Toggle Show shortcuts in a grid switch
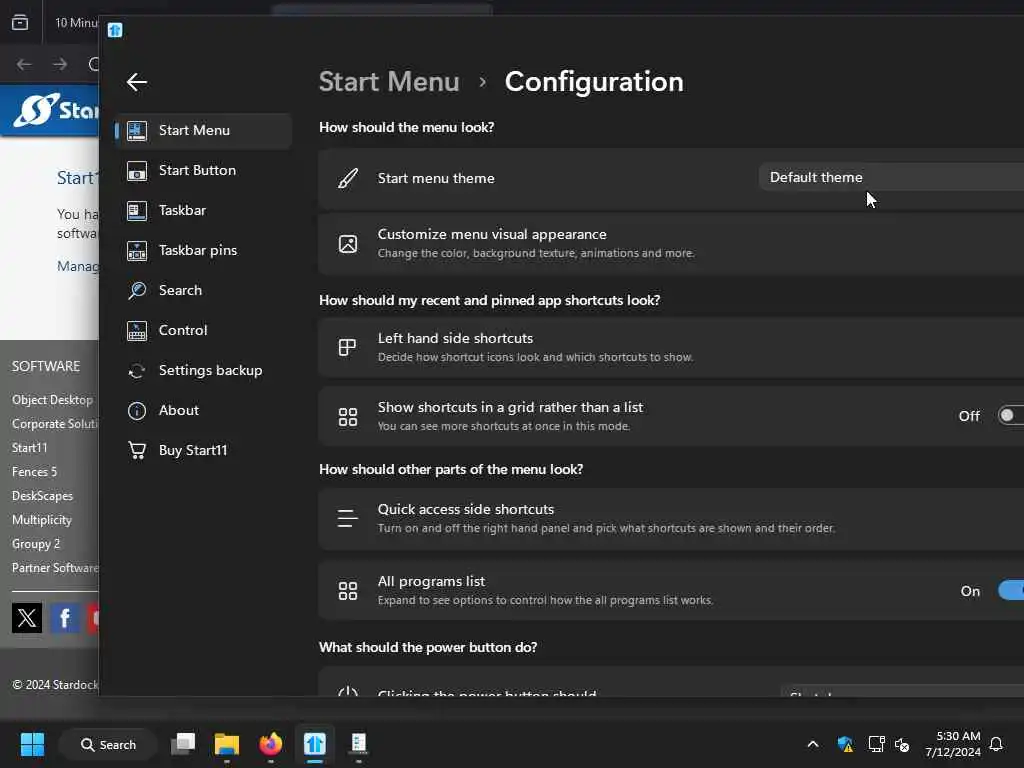Viewport: 1024px width, 768px height. click(1010, 415)
